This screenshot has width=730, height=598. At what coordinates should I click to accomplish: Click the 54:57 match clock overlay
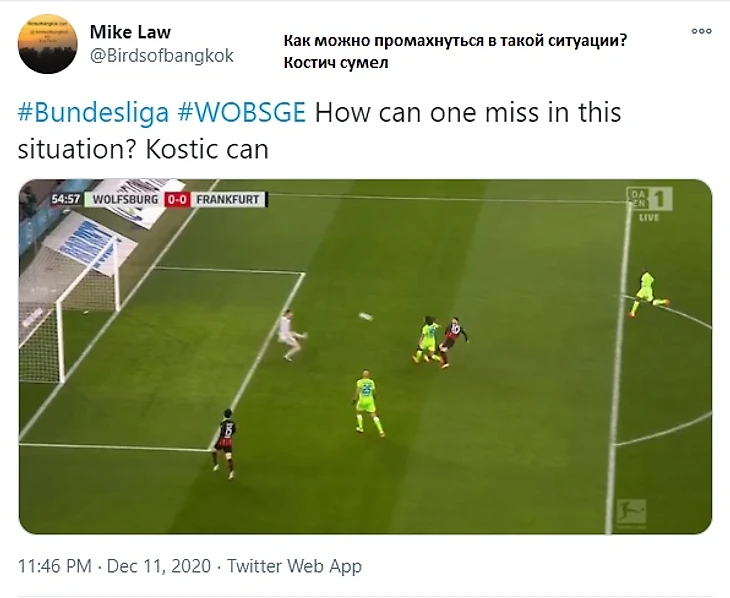pos(66,199)
